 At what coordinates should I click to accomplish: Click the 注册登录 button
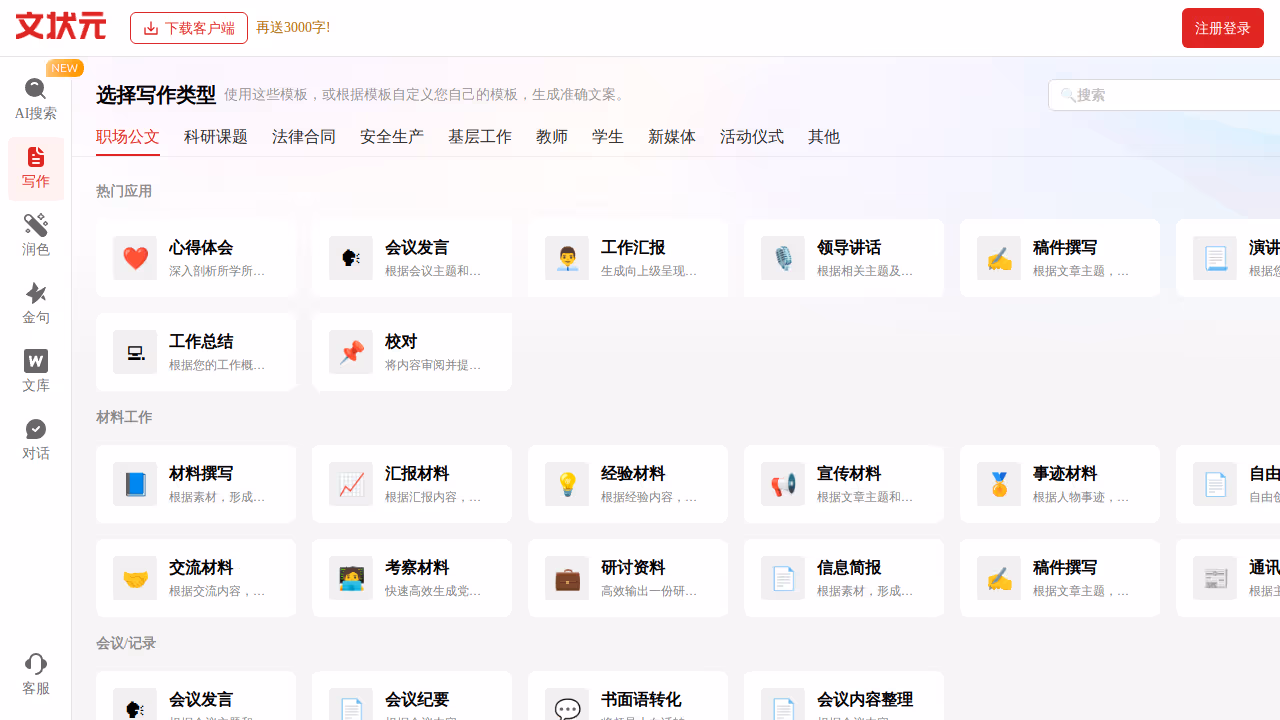pos(1223,28)
